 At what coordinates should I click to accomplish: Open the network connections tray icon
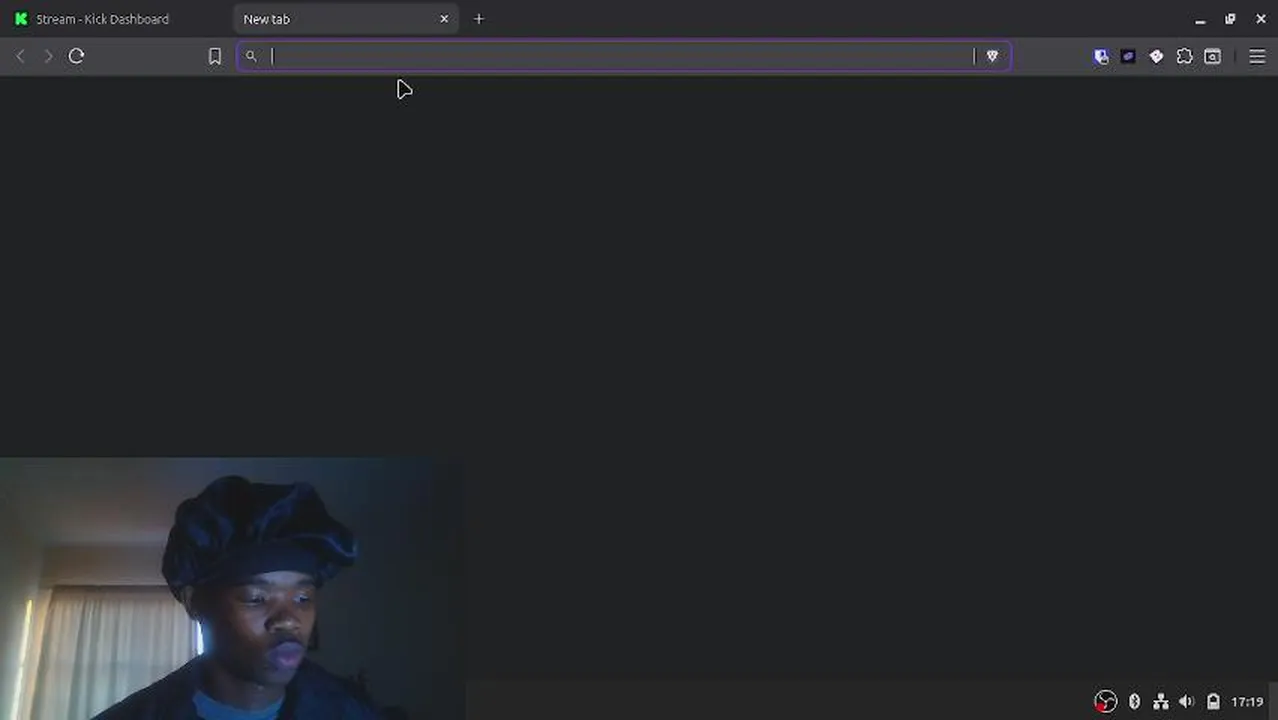[1160, 702]
